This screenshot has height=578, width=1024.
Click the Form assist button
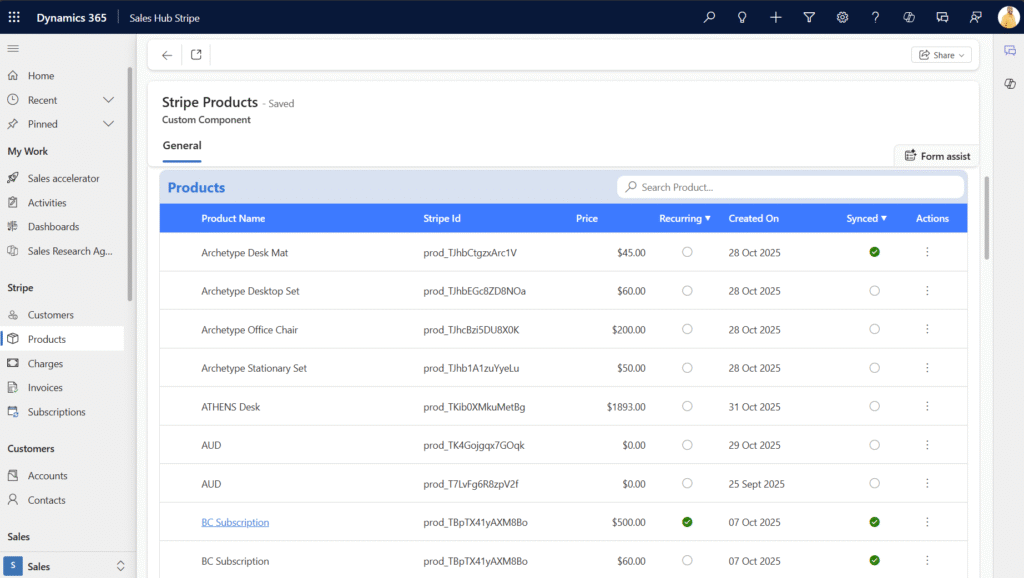click(x=936, y=155)
